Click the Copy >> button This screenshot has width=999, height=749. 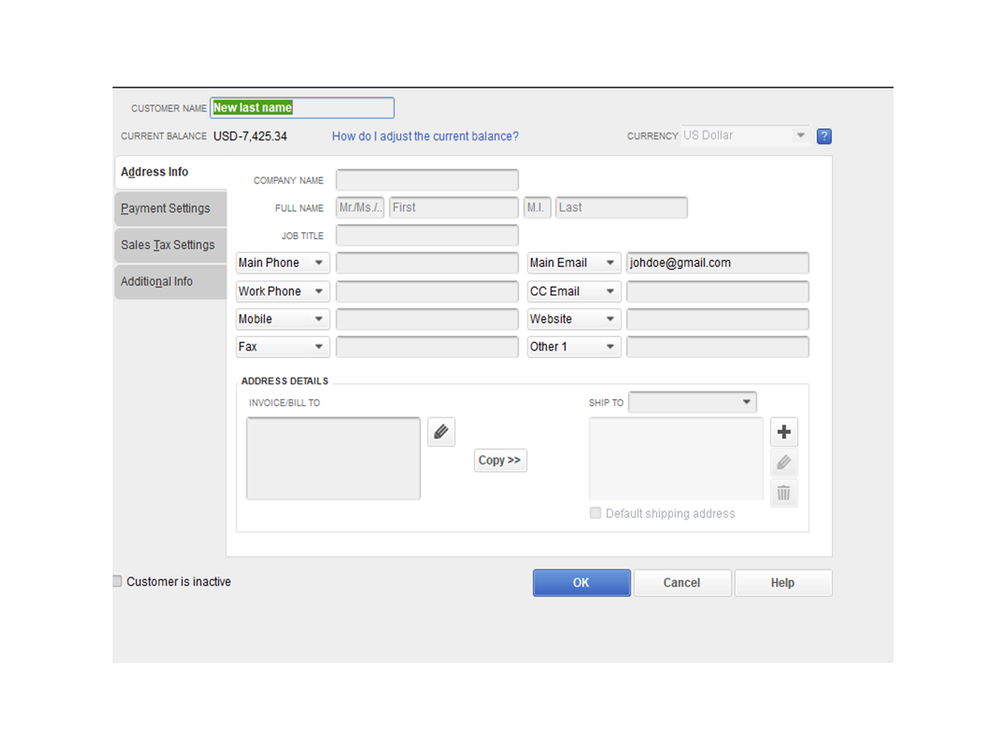500,460
